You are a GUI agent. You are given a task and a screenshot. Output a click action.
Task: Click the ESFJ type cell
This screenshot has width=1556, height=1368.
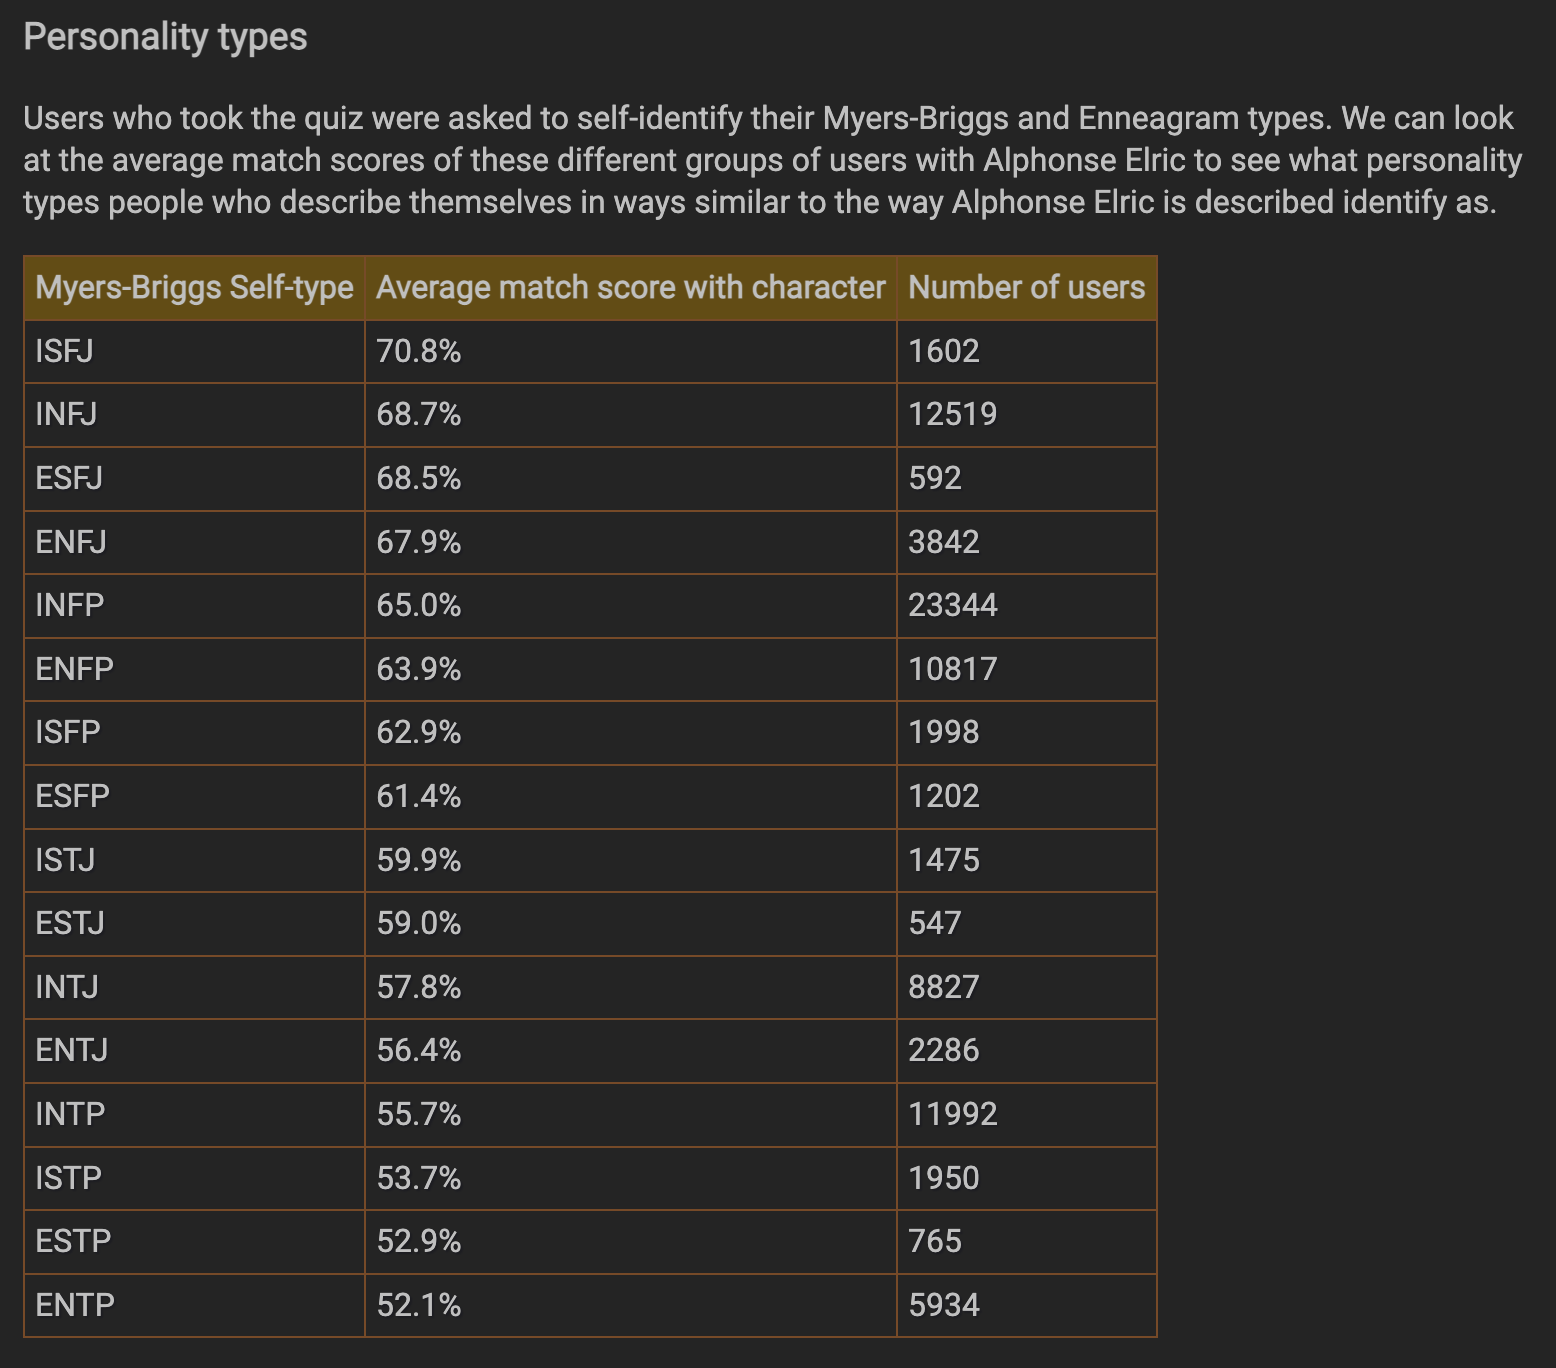tap(194, 479)
